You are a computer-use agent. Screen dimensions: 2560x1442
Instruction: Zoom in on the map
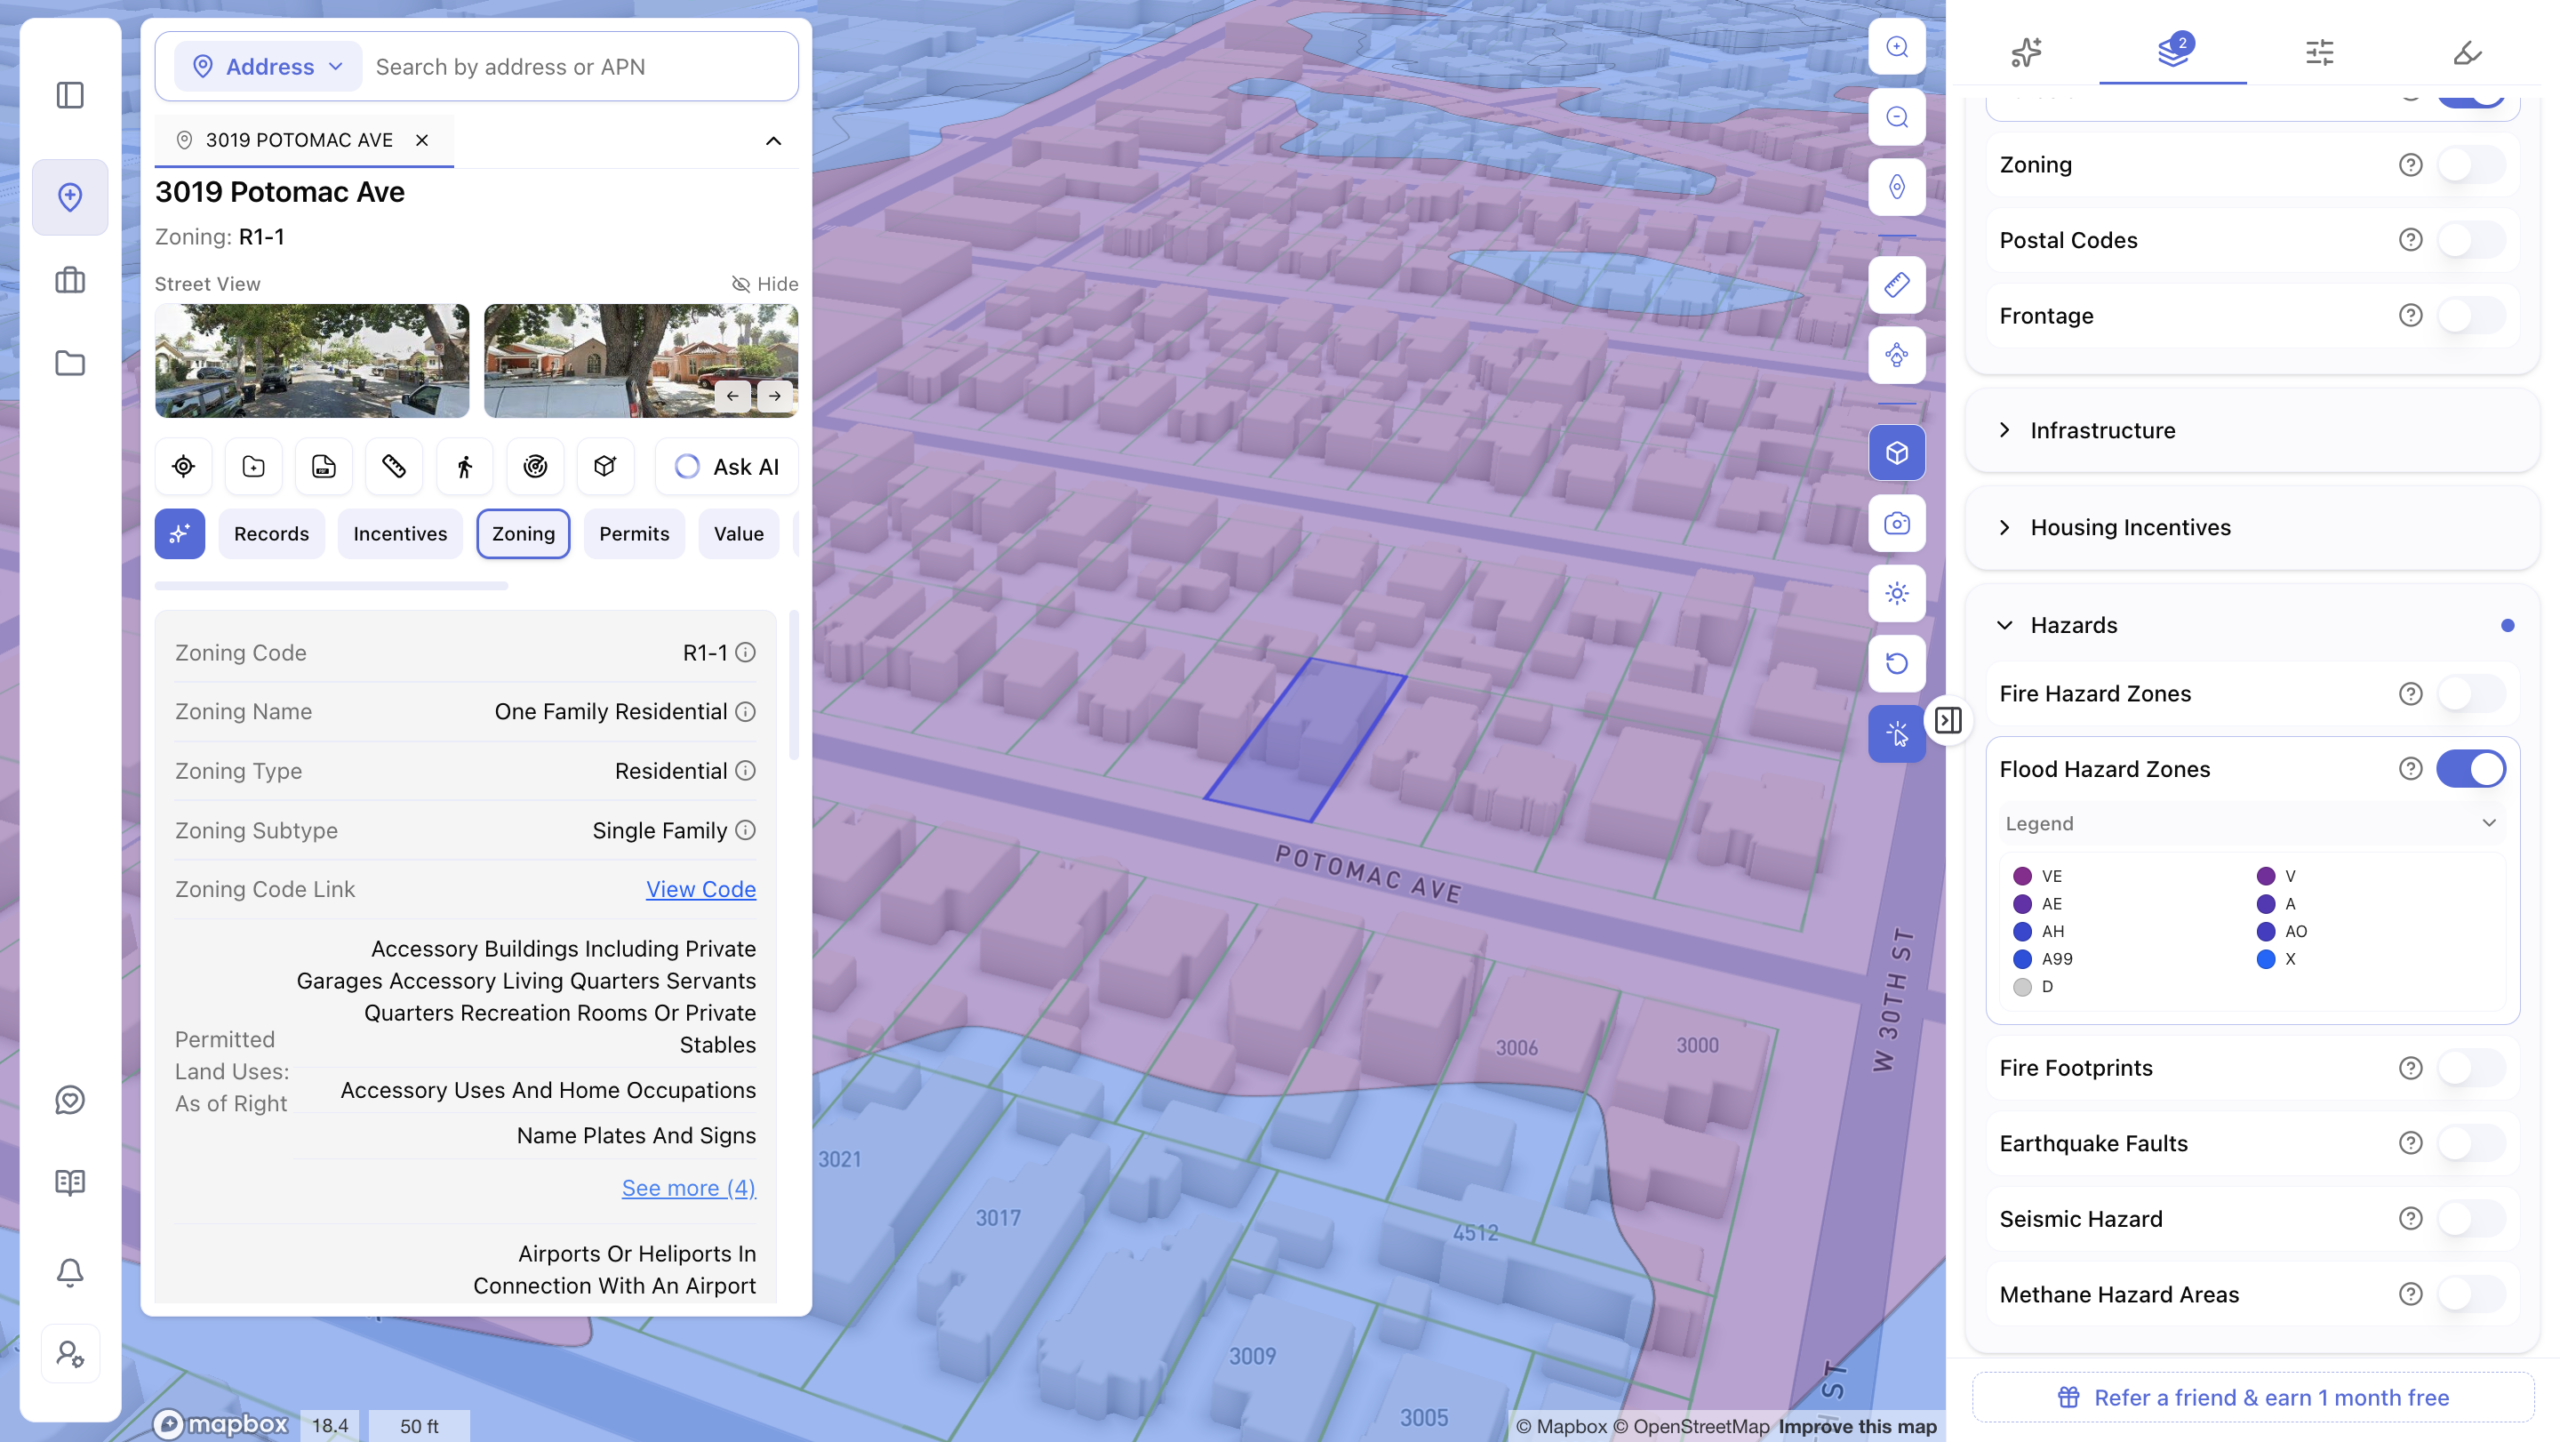1897,47
